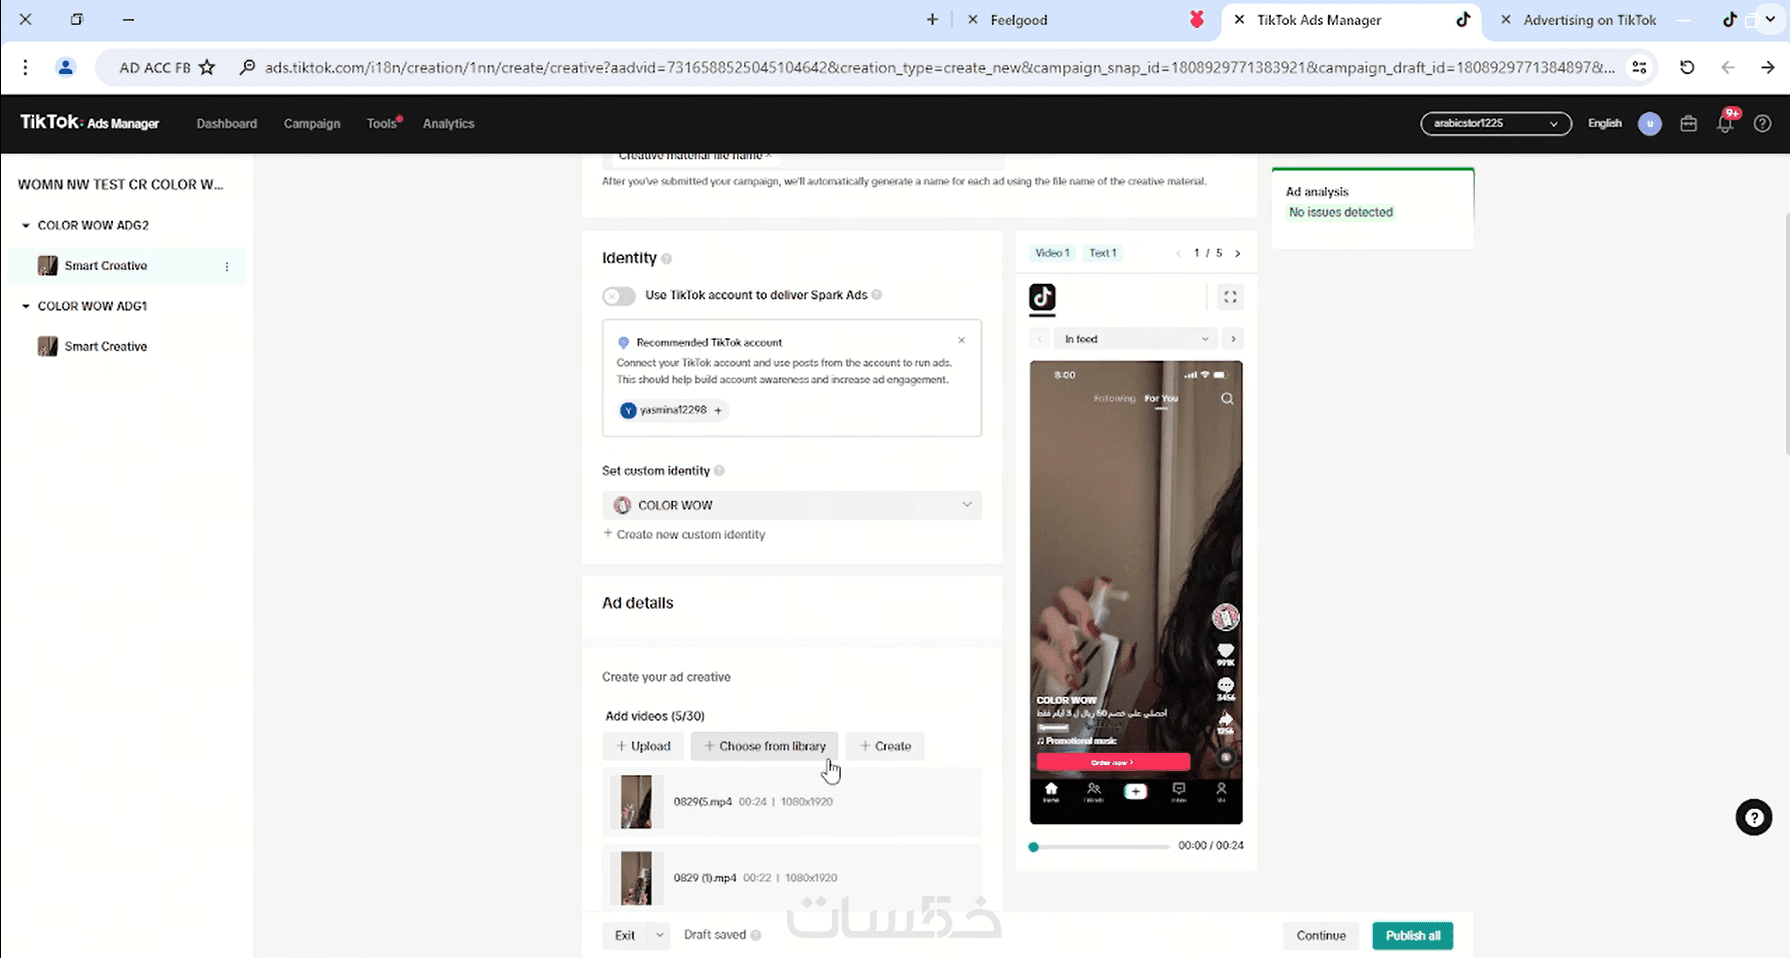
Task: Select the Video 1 preview tab
Action: (x=1052, y=253)
